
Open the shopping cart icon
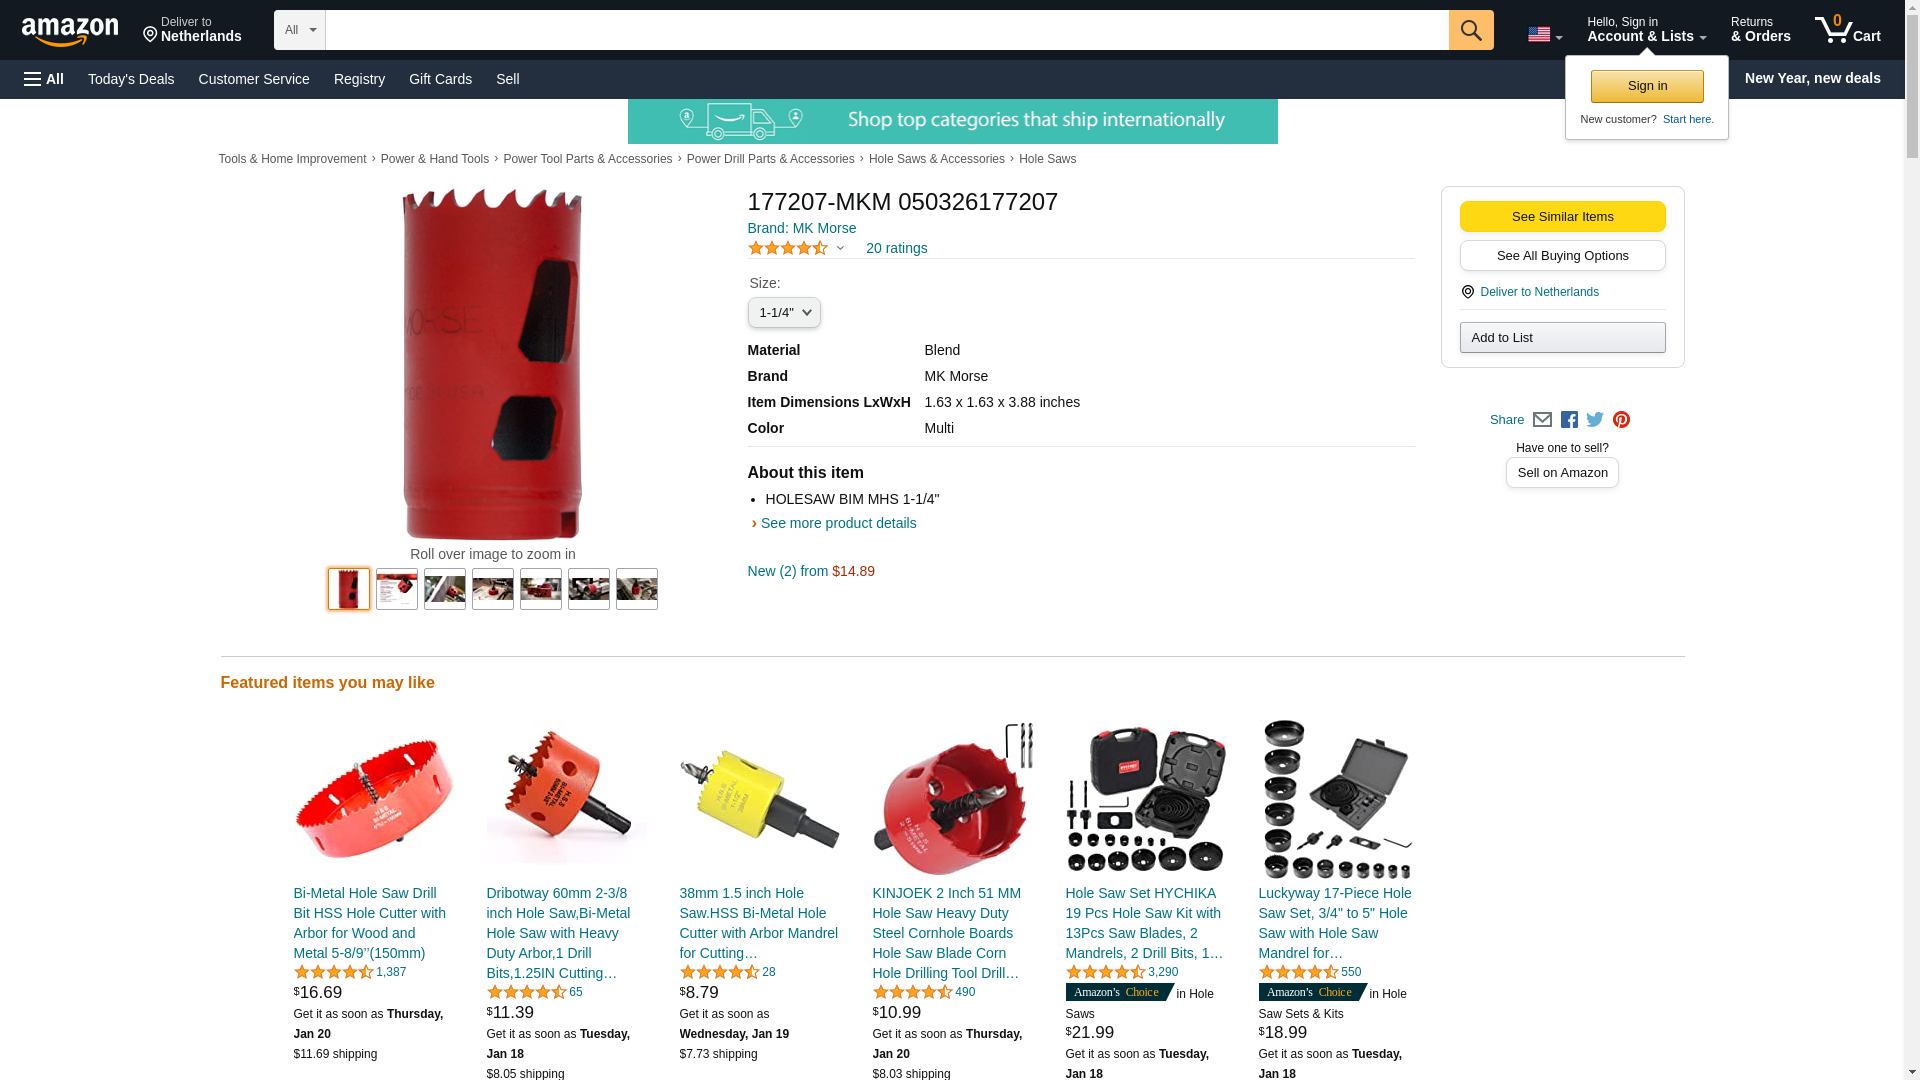1847,30
